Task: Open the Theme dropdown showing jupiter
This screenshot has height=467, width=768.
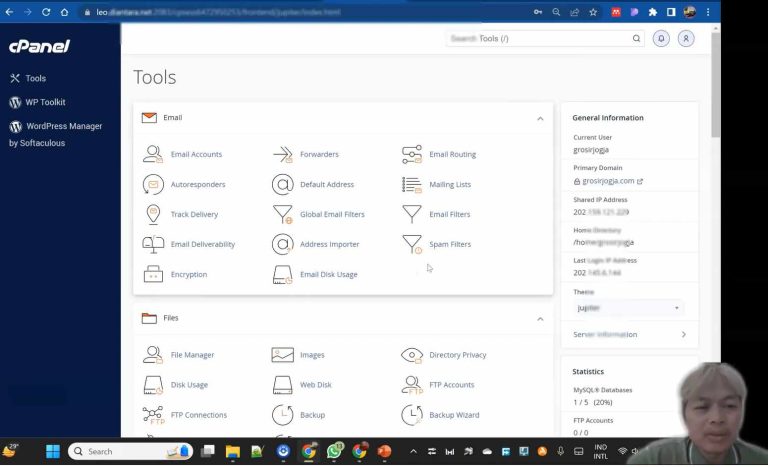Action: coord(628,308)
